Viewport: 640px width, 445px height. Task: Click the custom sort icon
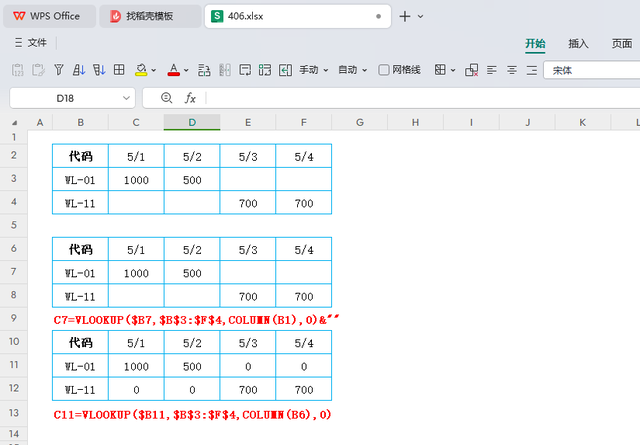(x=99, y=70)
